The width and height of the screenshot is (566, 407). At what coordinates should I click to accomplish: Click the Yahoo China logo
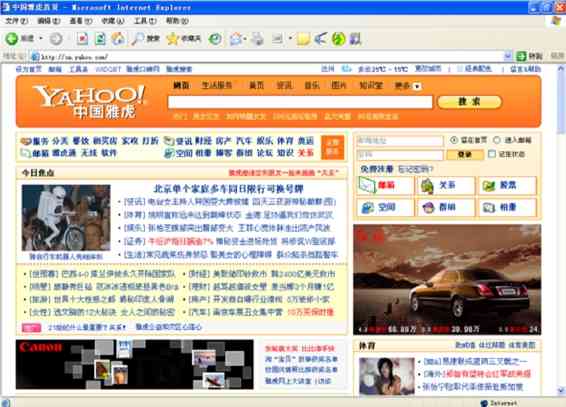(89, 101)
